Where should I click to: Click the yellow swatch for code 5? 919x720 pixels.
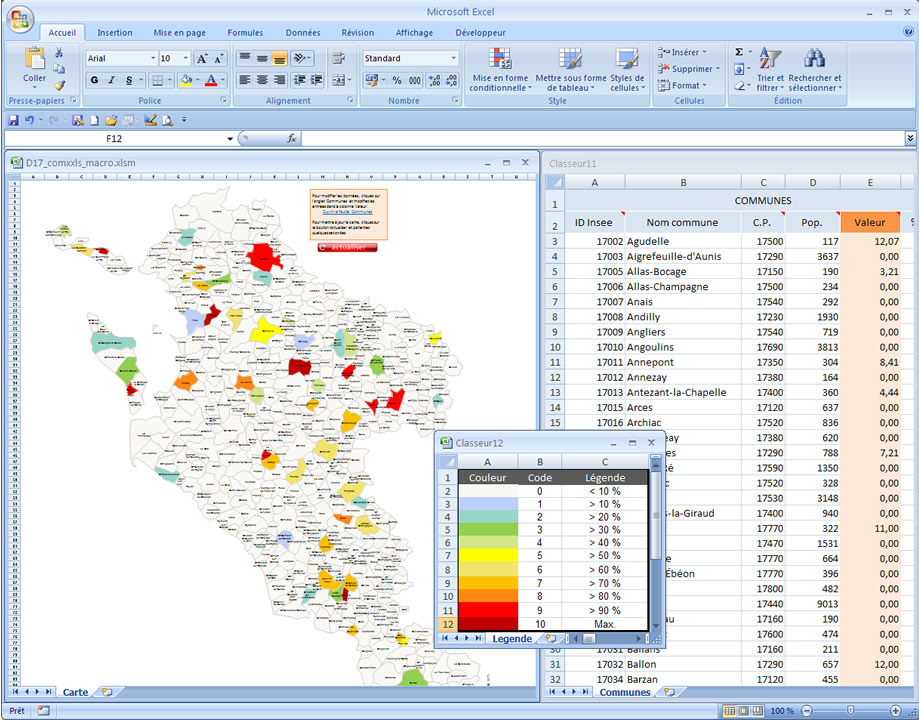coord(488,555)
